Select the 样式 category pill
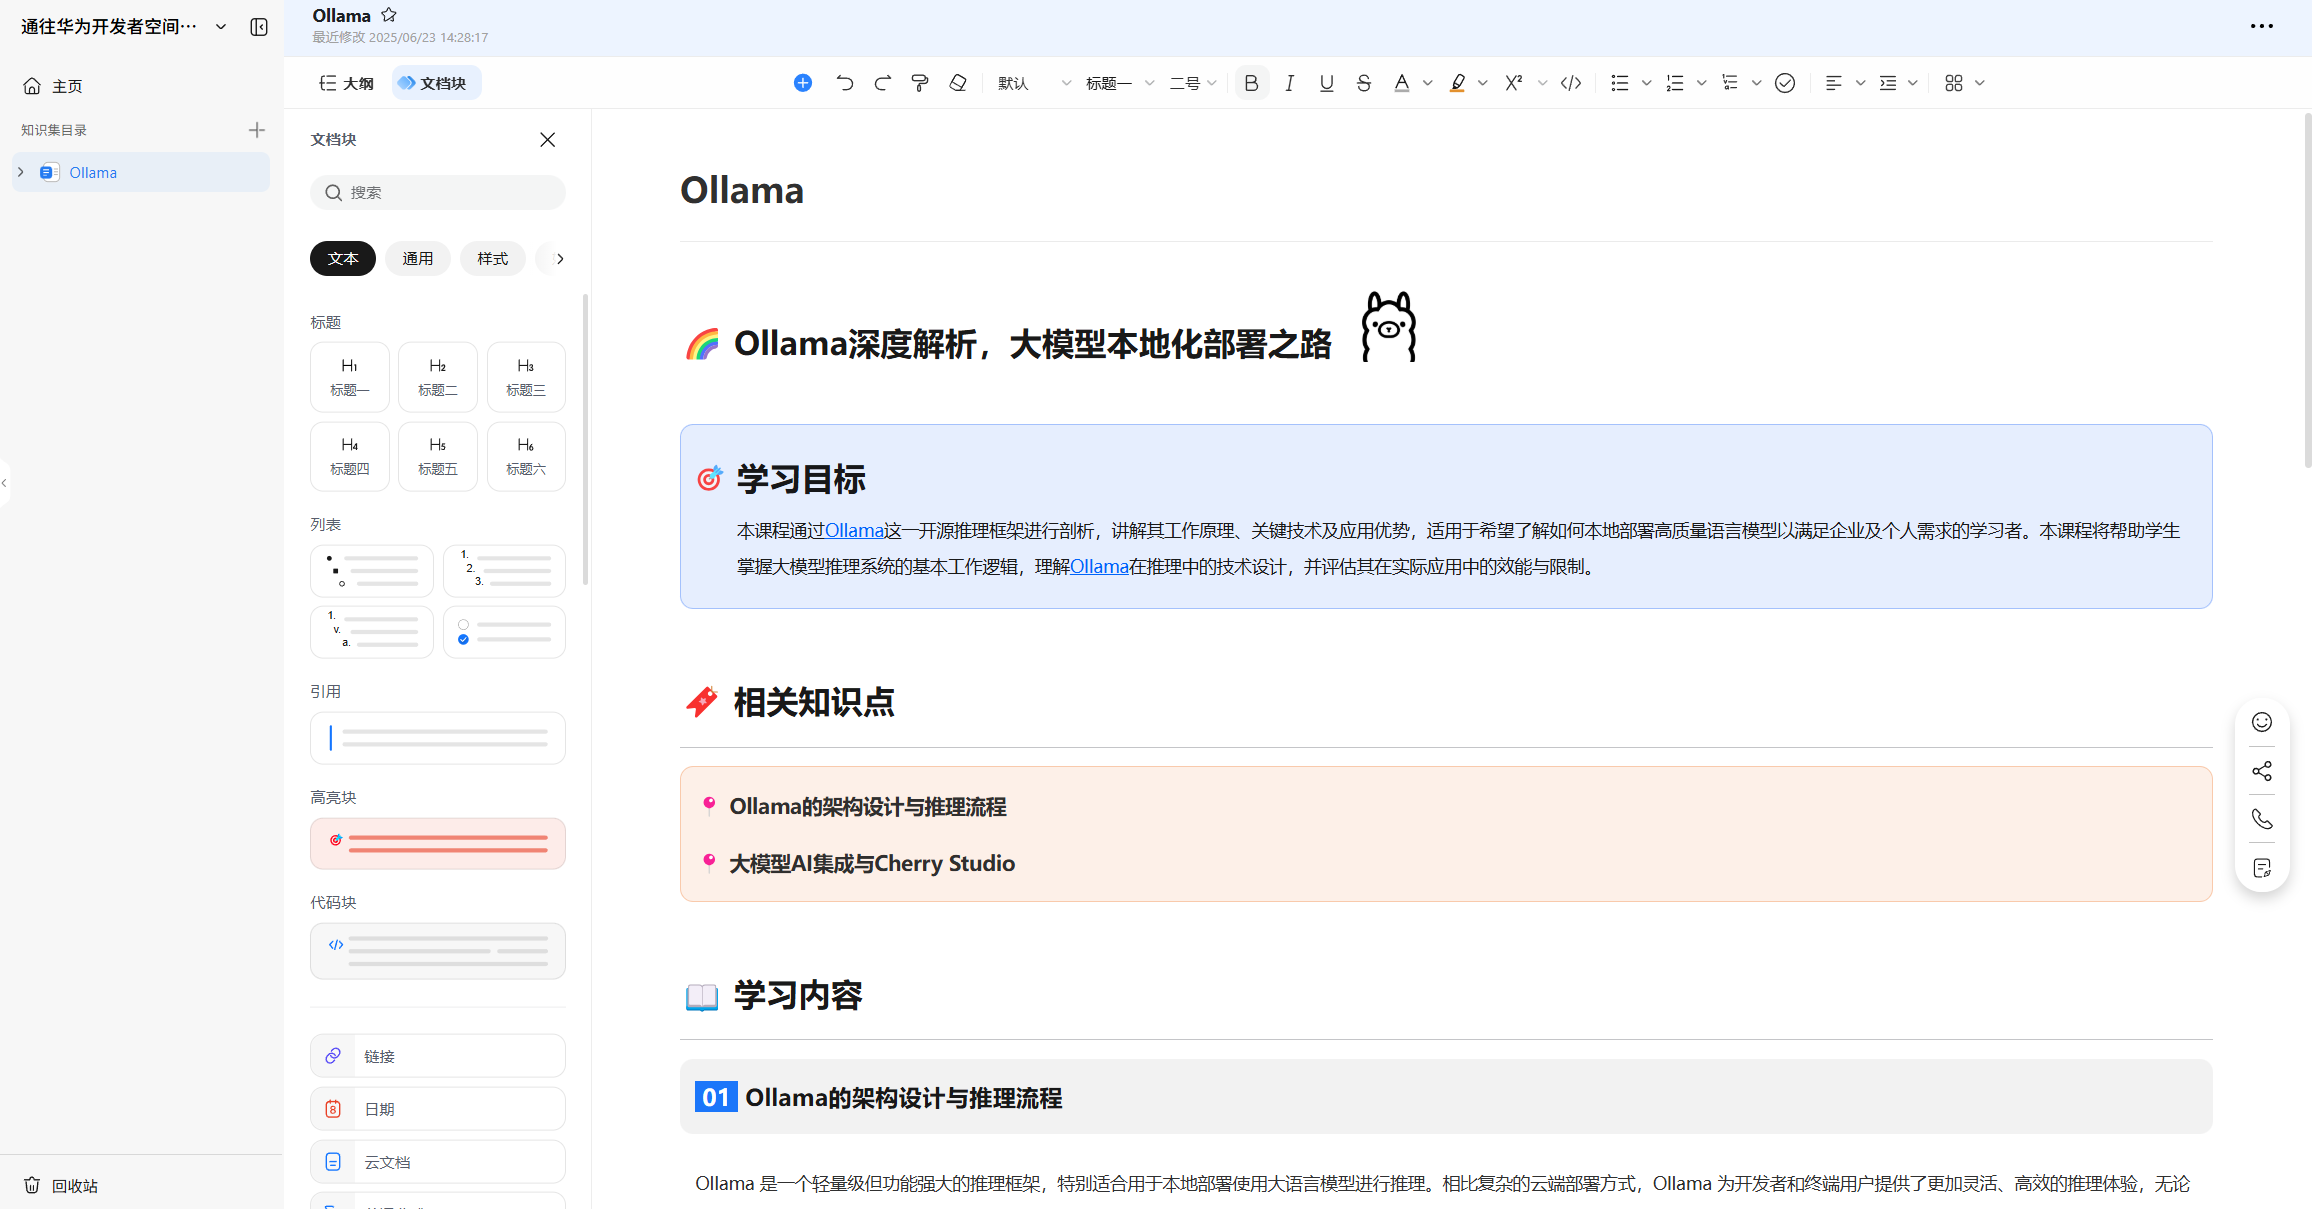The width and height of the screenshot is (2312, 1209). (493, 258)
